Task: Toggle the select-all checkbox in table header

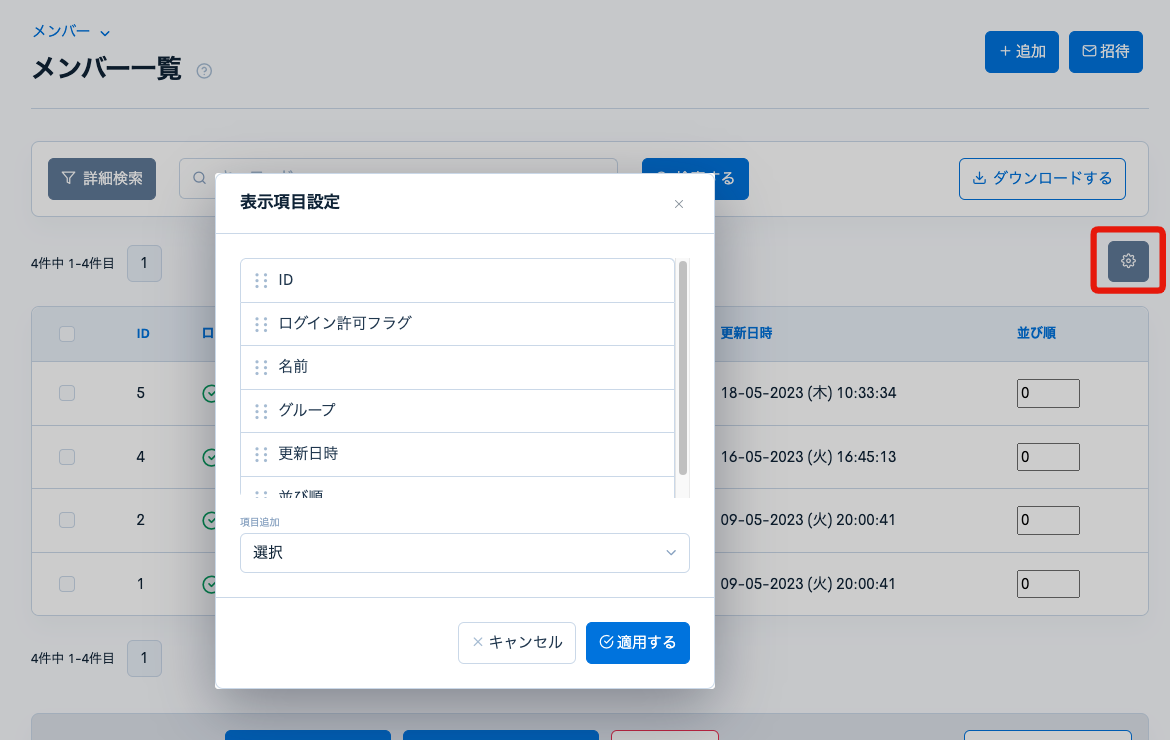Action: (67, 333)
